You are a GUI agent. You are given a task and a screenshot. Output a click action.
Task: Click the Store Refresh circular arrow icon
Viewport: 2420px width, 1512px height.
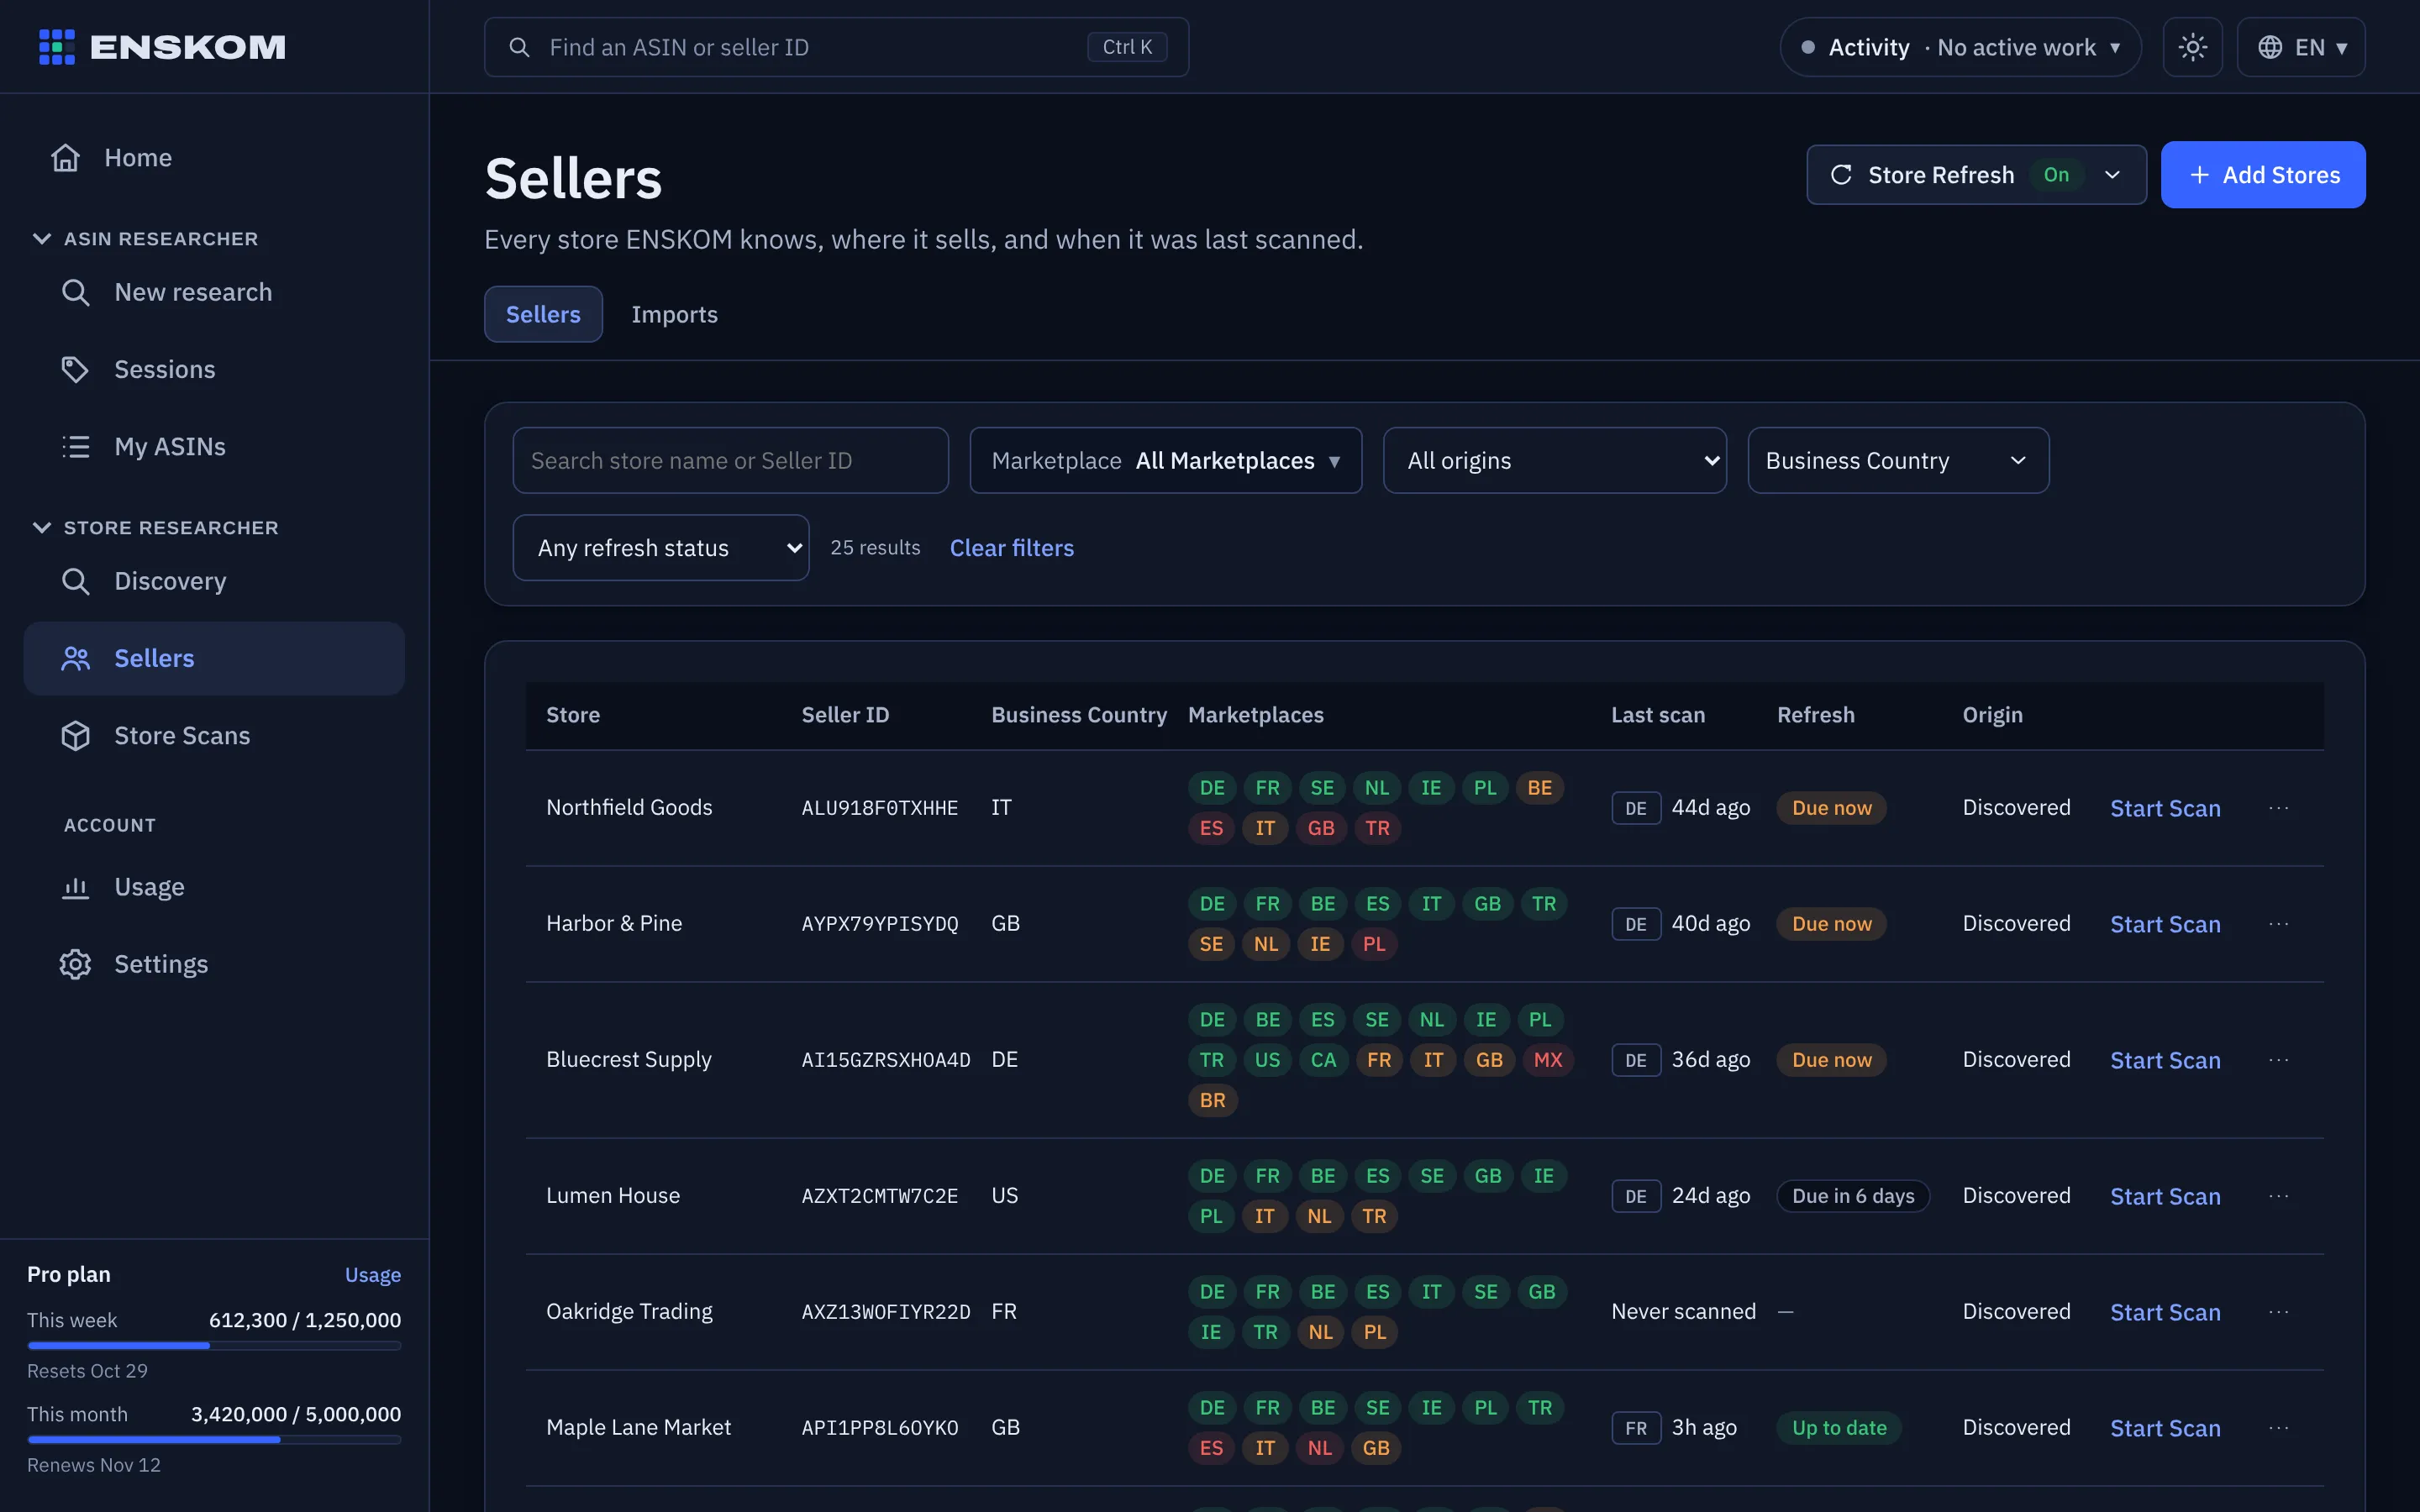click(1841, 175)
